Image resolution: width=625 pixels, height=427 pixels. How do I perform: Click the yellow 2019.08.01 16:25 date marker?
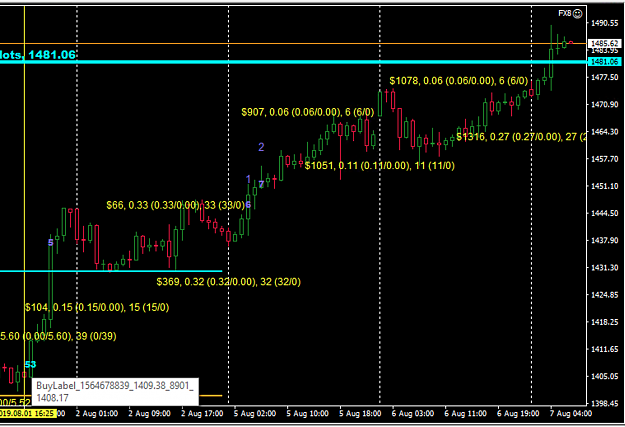click(x=27, y=413)
